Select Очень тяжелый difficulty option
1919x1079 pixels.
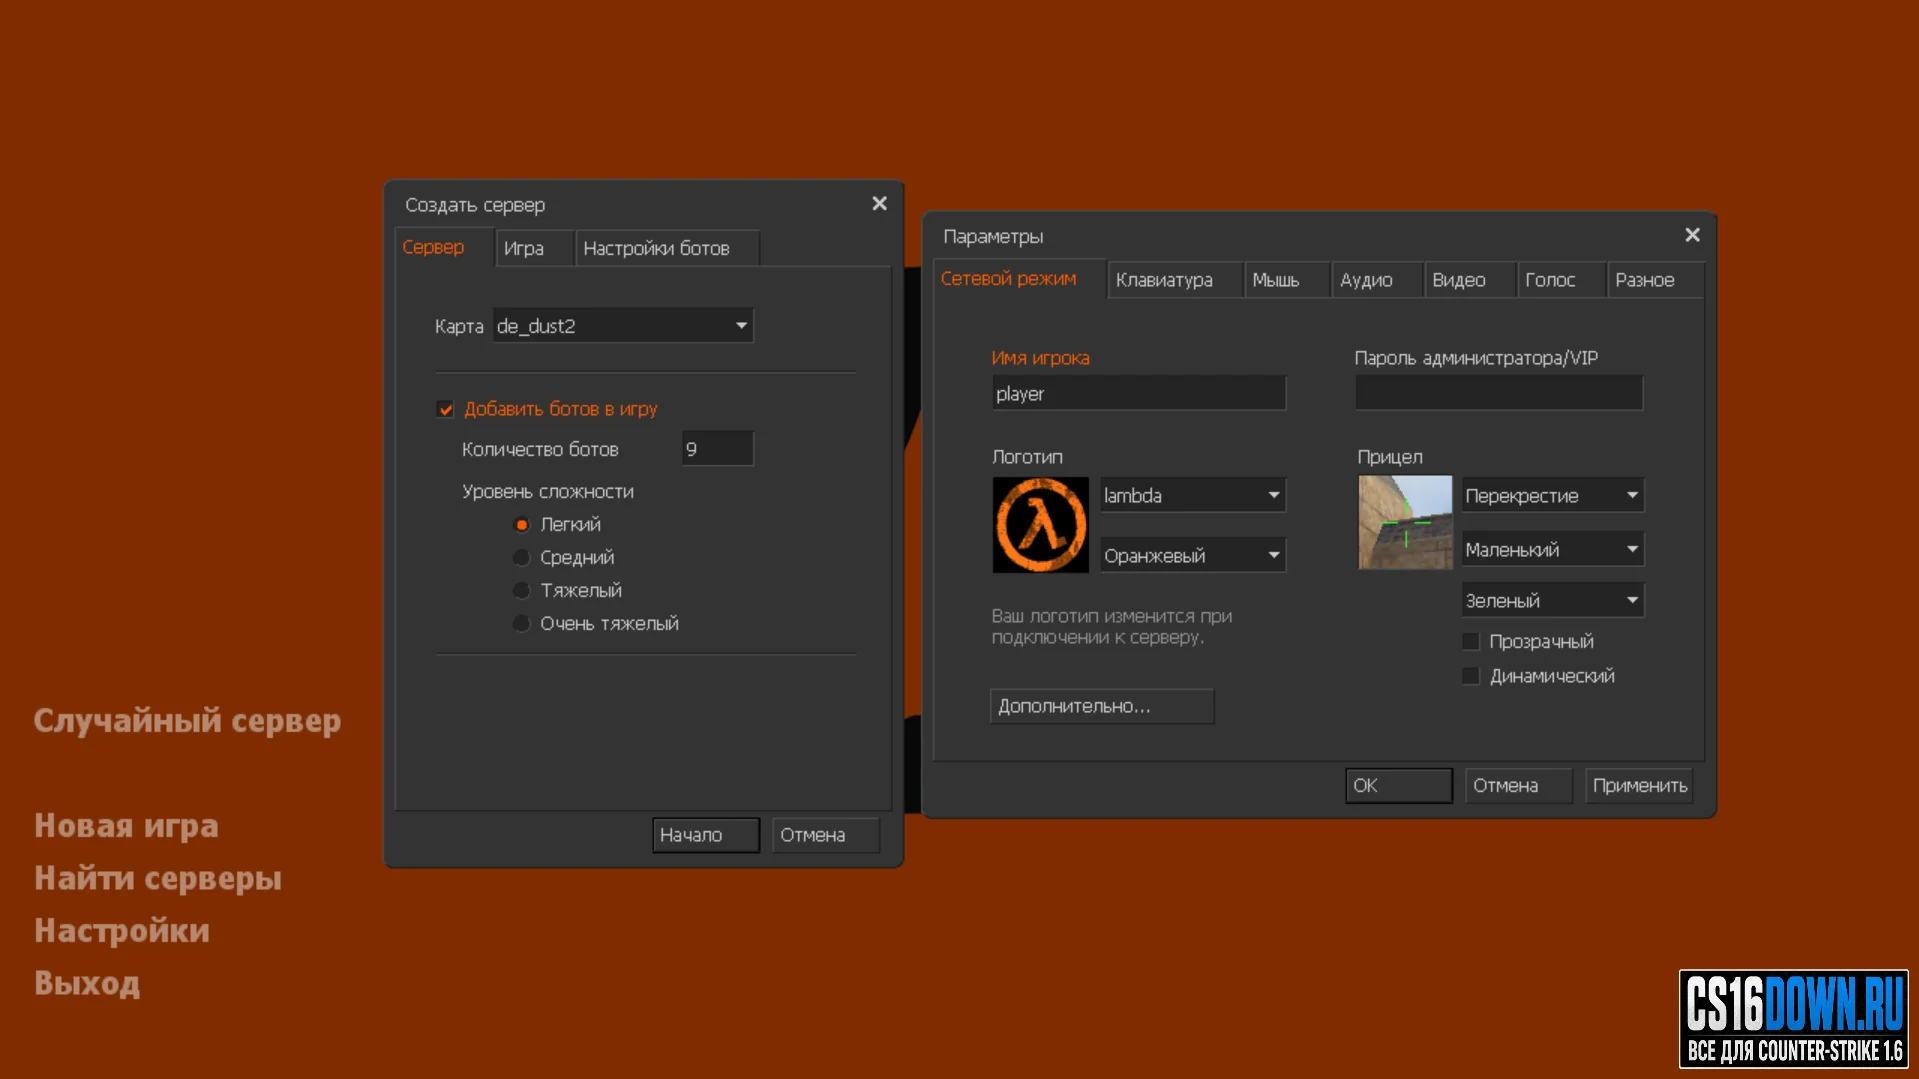coord(521,624)
